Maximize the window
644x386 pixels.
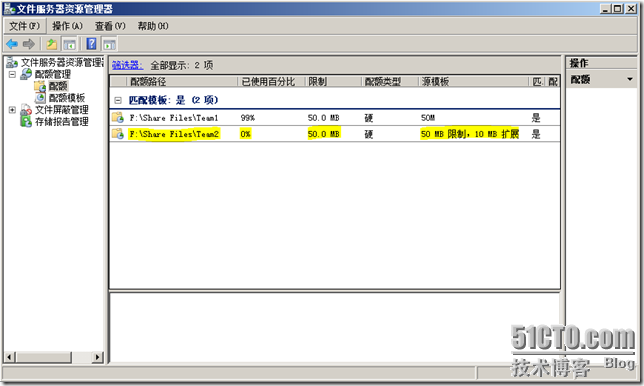coord(618,8)
